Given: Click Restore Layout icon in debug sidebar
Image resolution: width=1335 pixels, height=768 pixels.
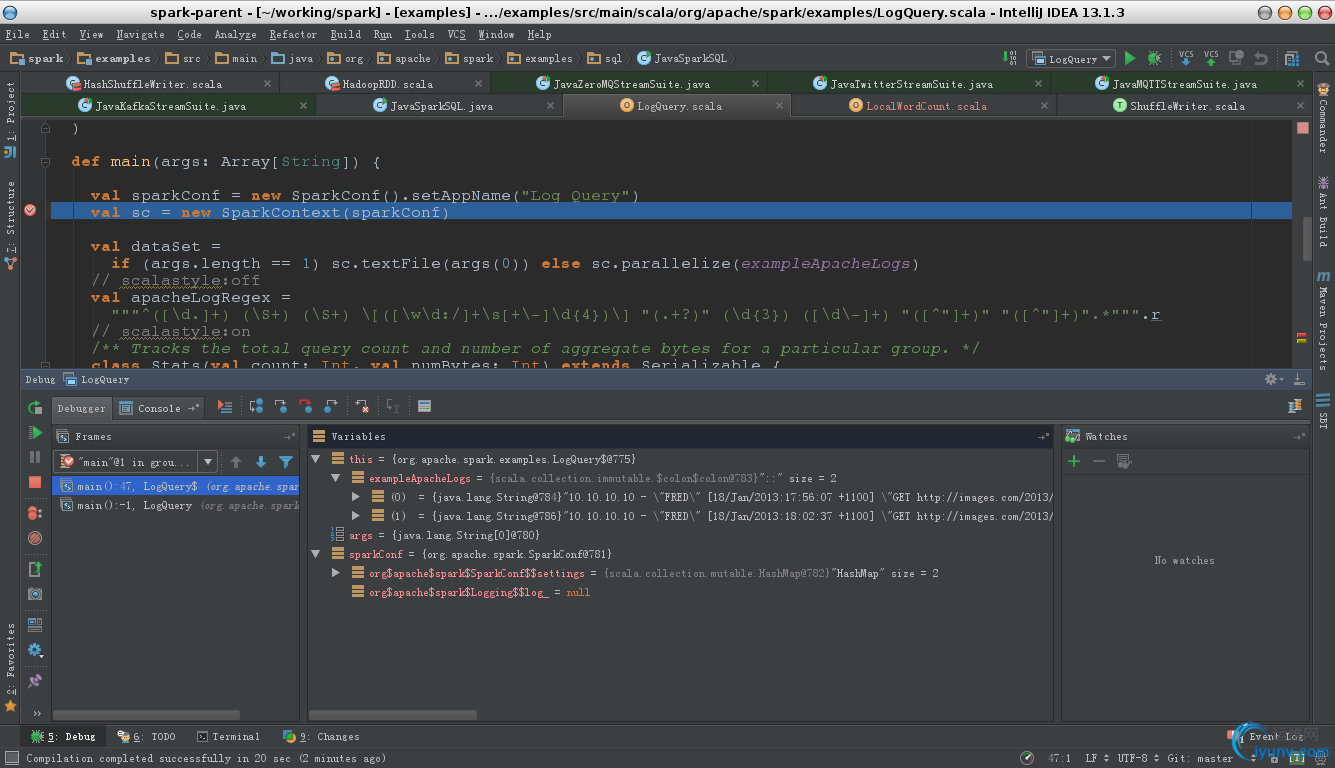Looking at the screenshot, I should click(x=35, y=625).
